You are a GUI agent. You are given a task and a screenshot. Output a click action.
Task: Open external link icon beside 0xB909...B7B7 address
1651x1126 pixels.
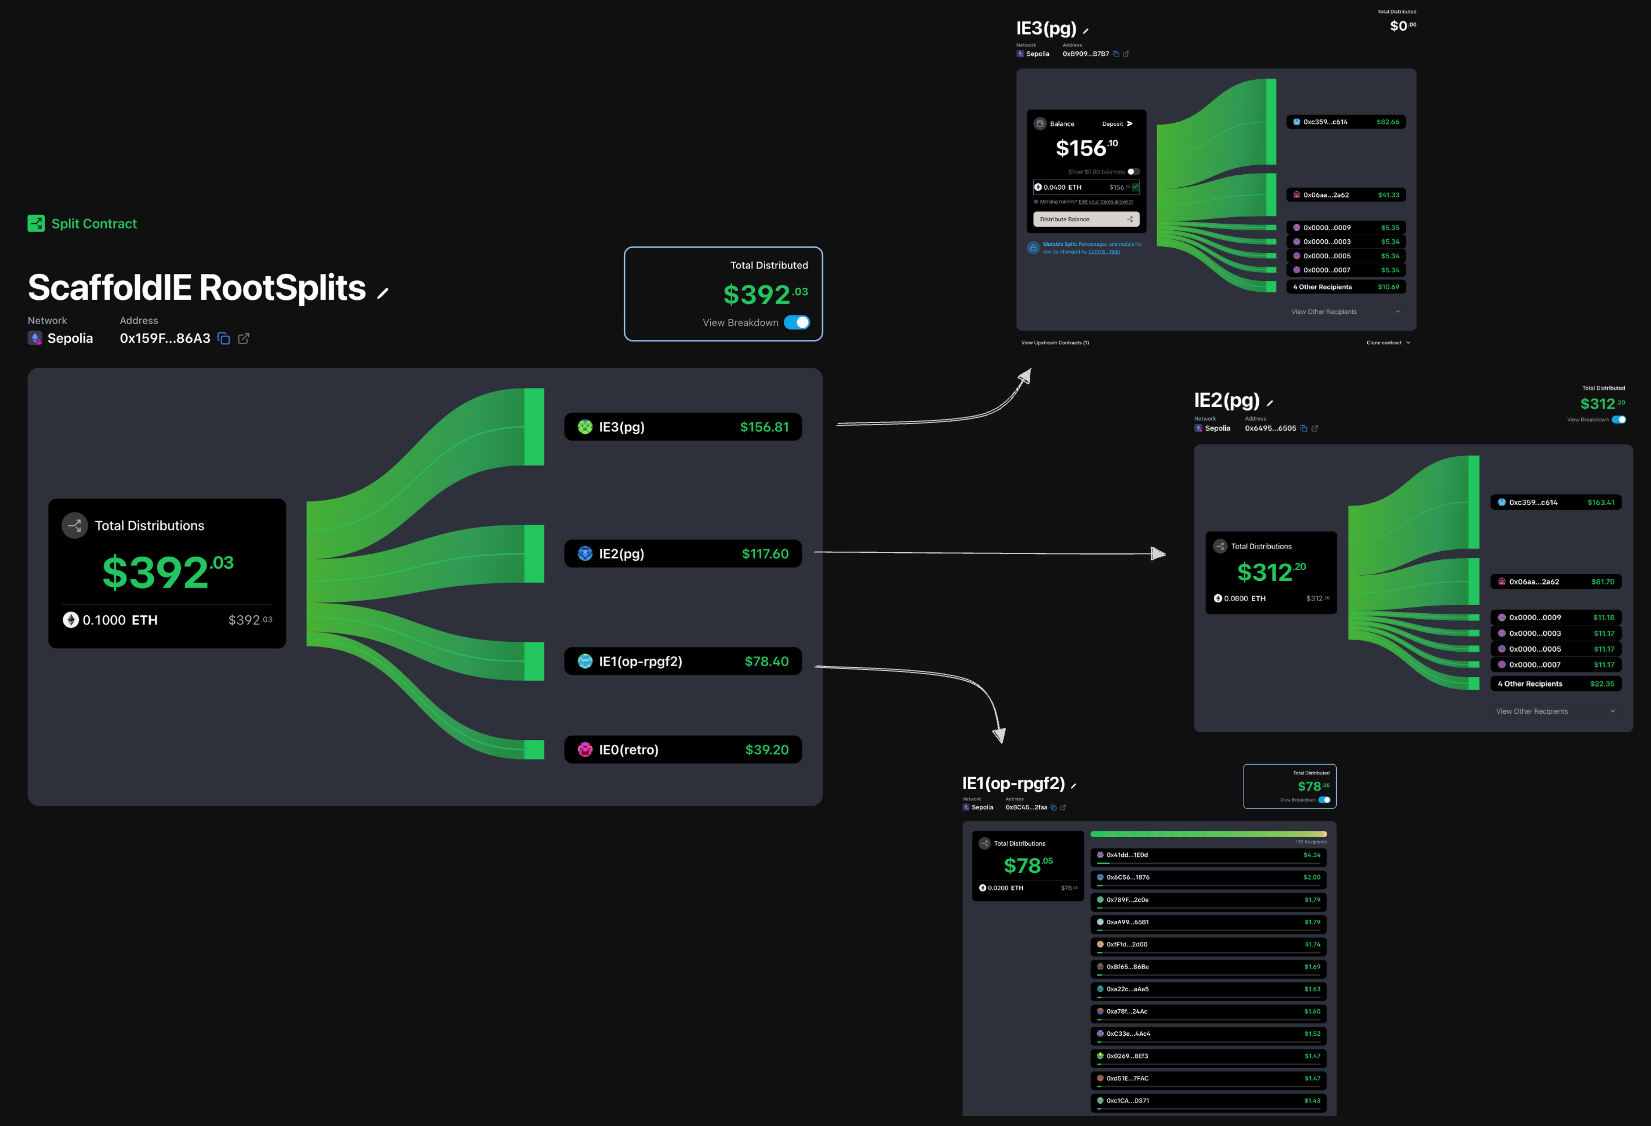[x=1126, y=54]
